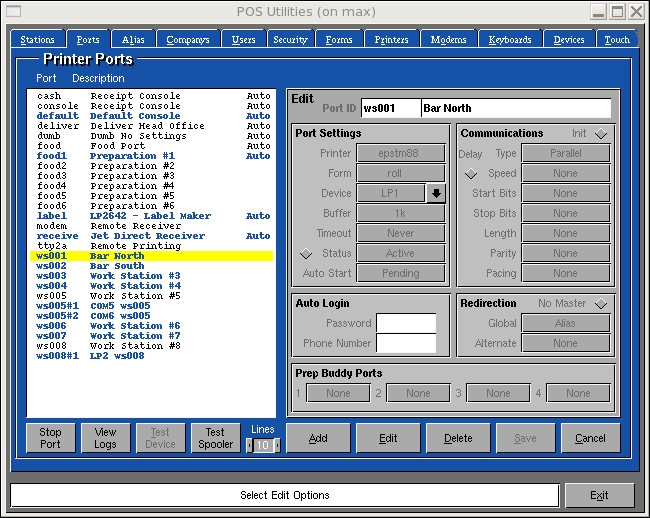Open the Modems tab

pyautogui.click(x=448, y=40)
